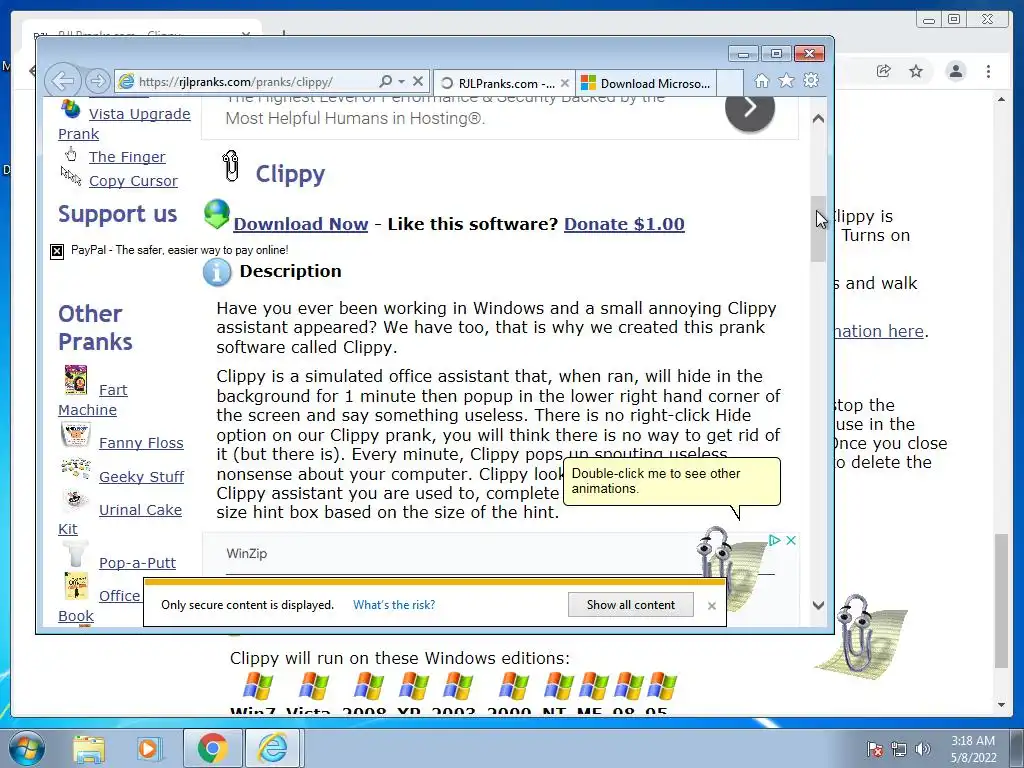The width and height of the screenshot is (1024, 768).
Task: Click the ad's next arrow circle button
Action: tap(750, 107)
